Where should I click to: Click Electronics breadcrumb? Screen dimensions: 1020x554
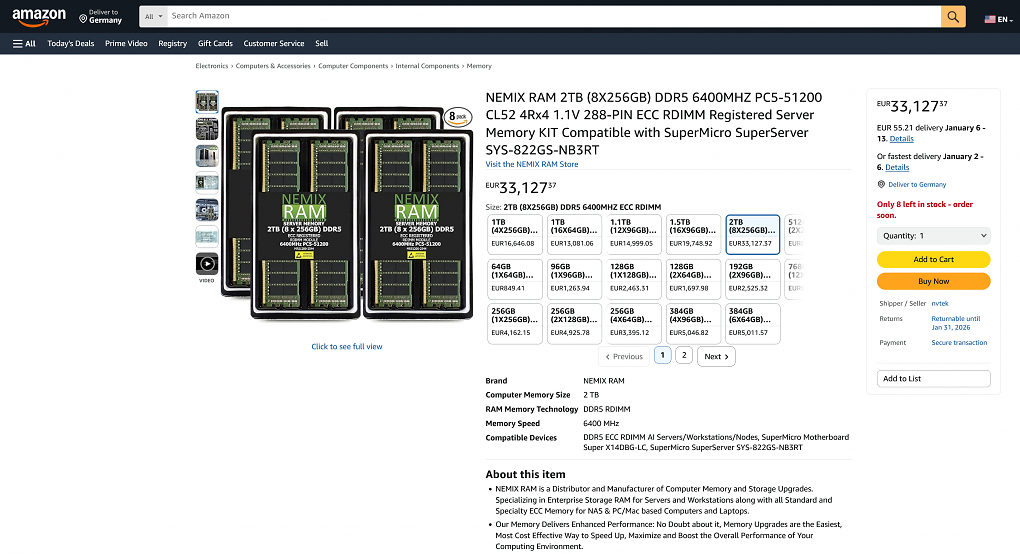[x=211, y=66]
